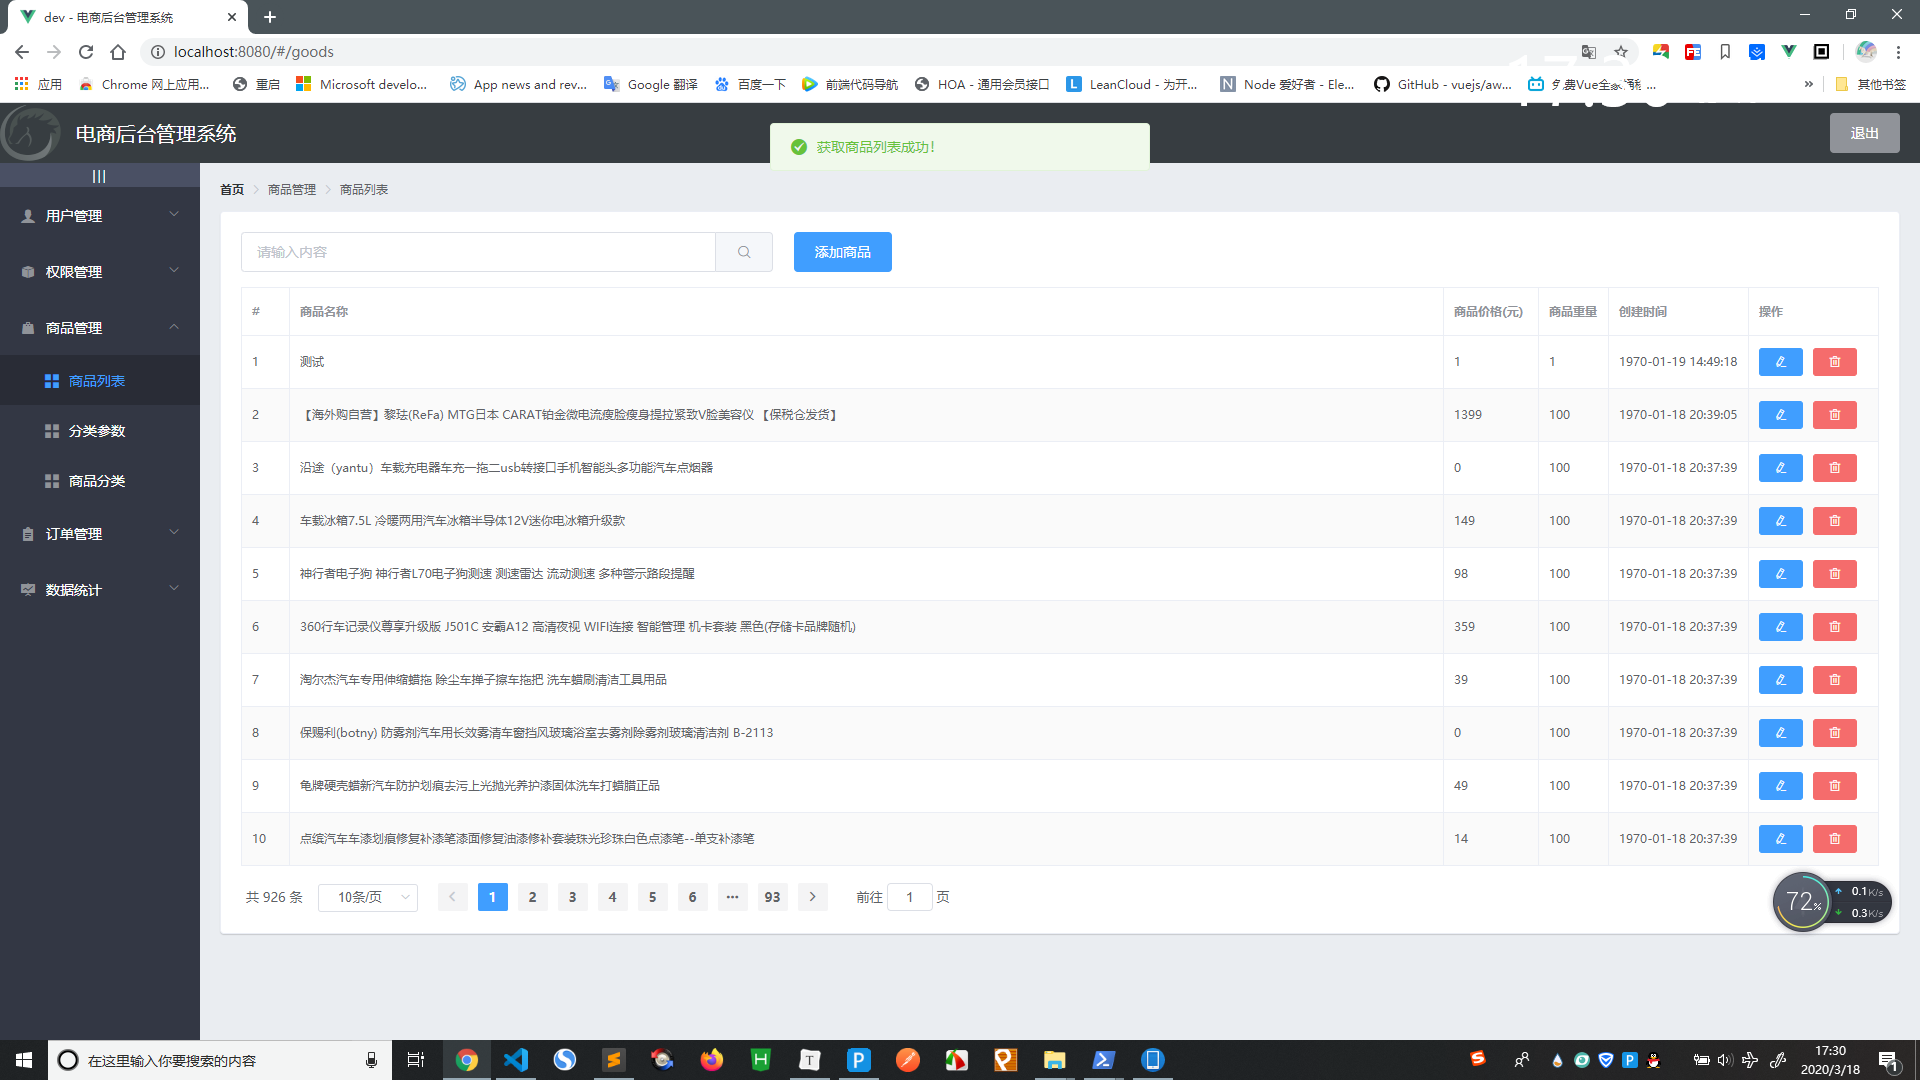Expand the 用户管理 sidebar menu
Viewport: 1920px width, 1080px height.
click(x=100, y=216)
